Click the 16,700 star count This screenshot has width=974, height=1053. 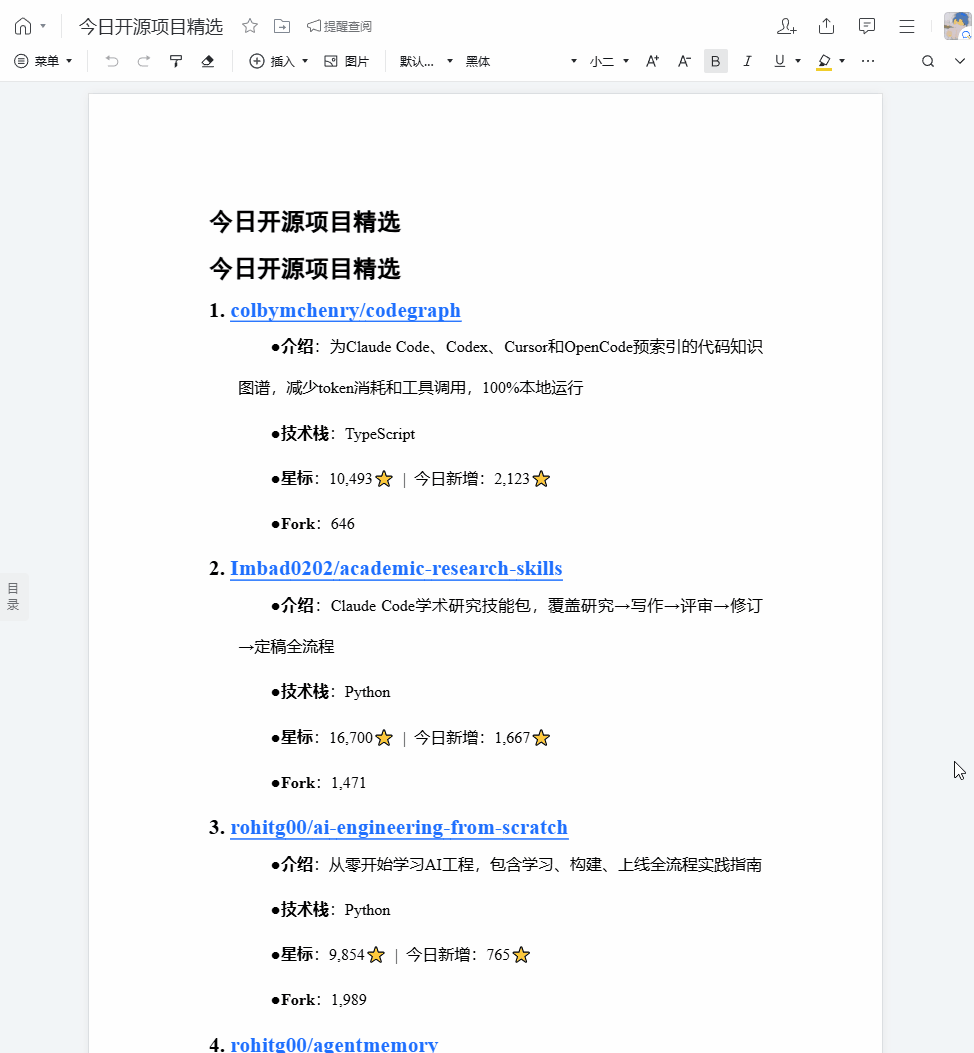click(x=351, y=737)
